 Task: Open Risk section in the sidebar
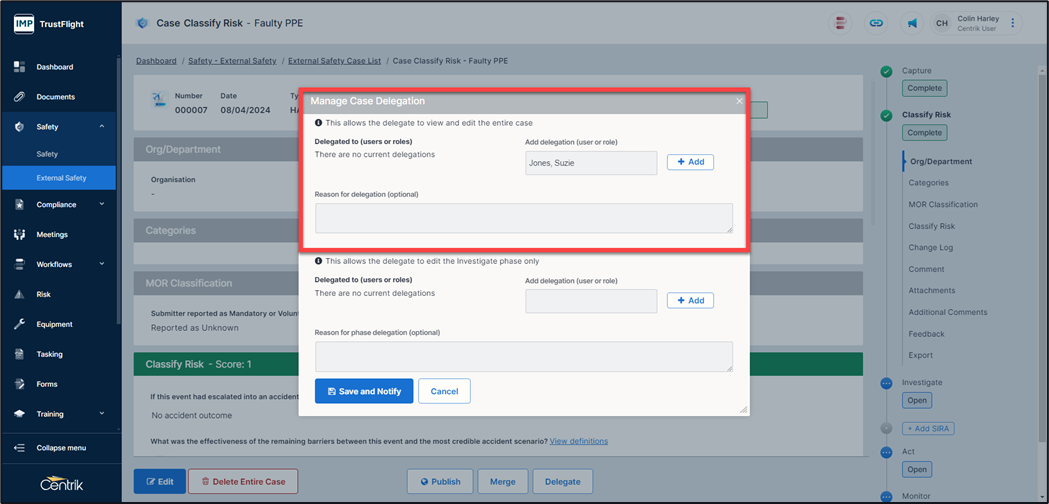(x=44, y=295)
